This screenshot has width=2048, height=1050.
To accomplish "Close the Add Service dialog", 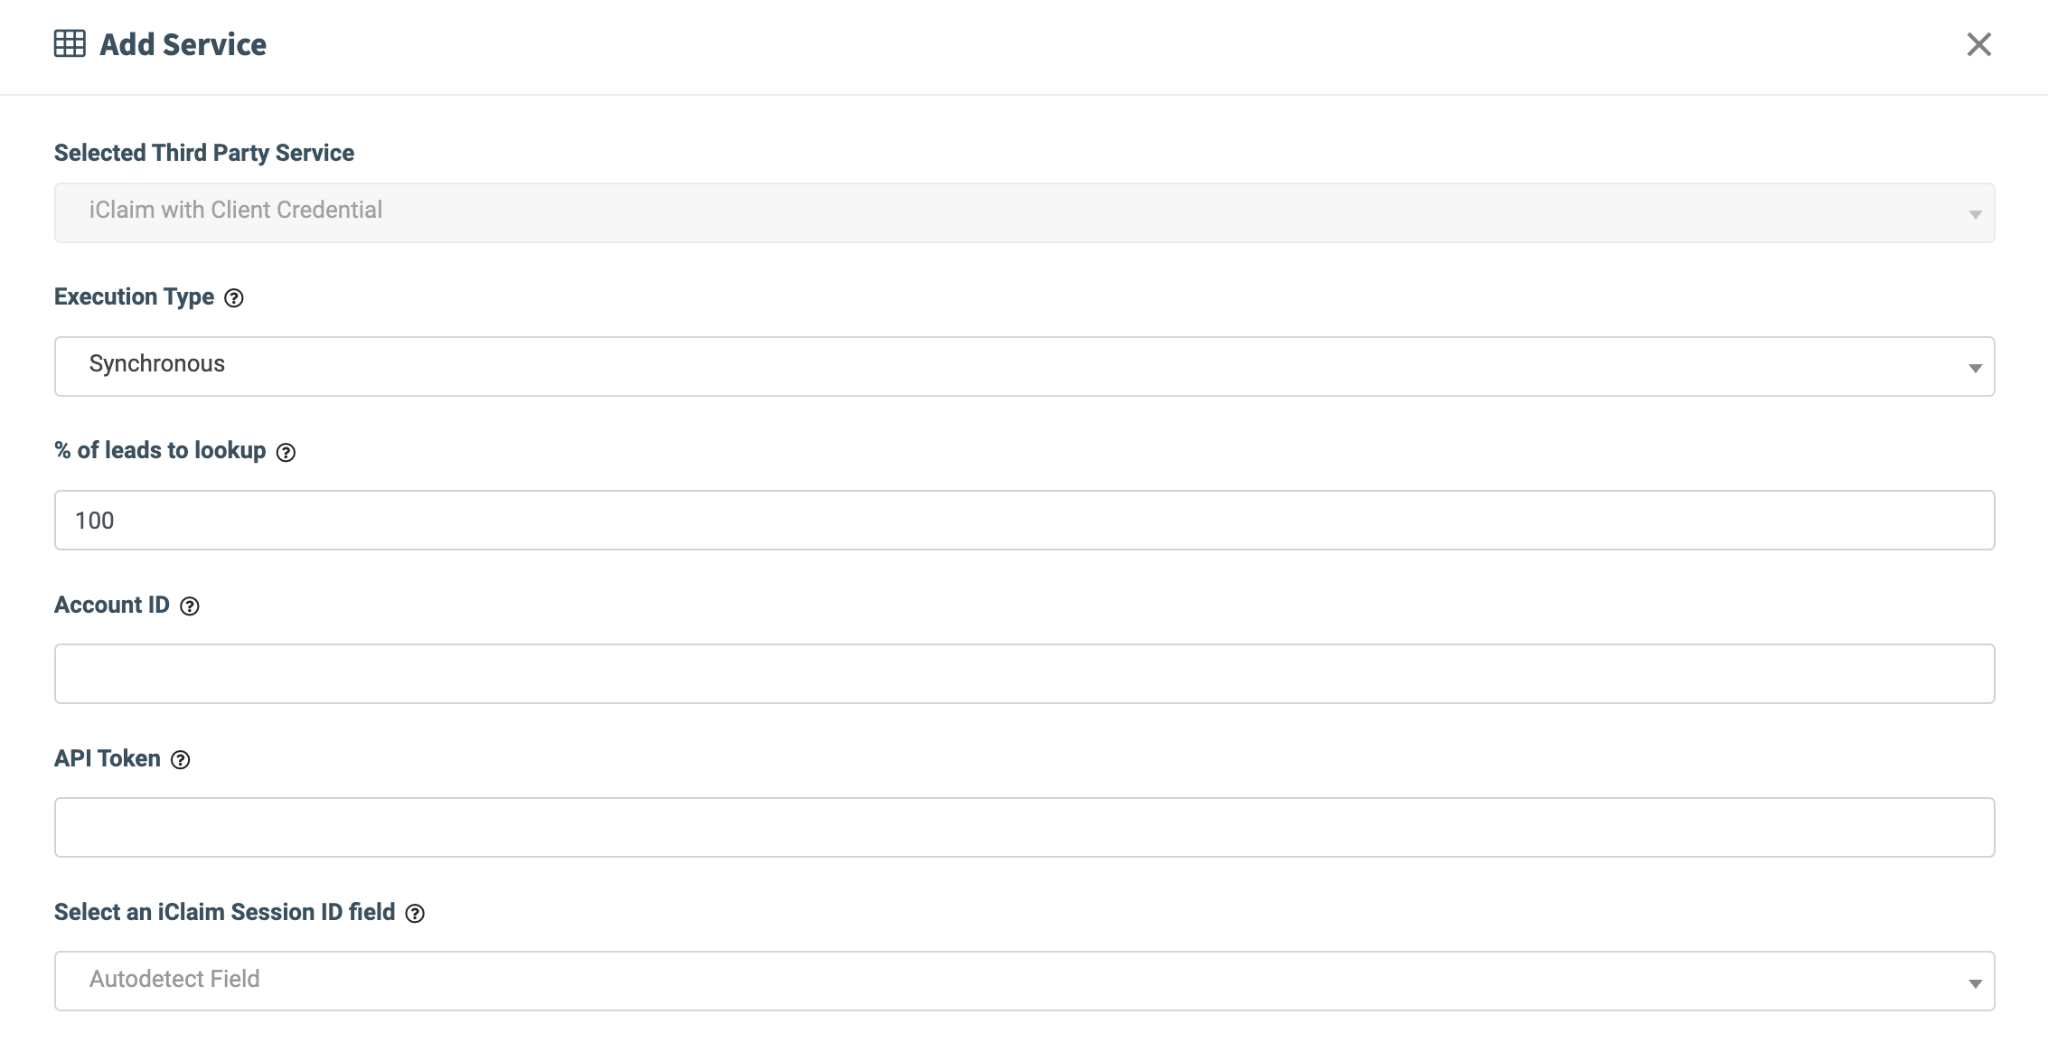I will 1978,44.
